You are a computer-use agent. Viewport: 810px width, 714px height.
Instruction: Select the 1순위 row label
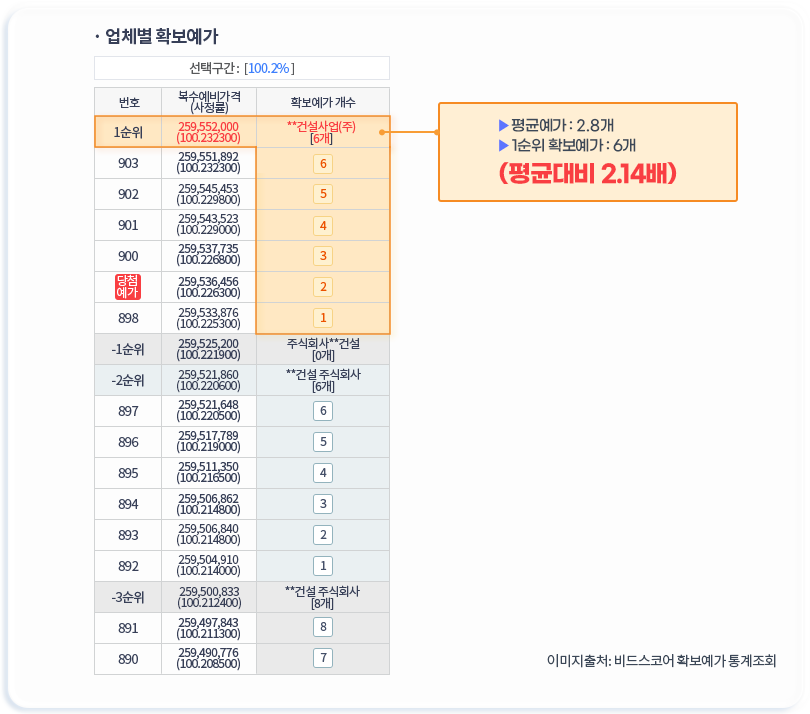coord(128,132)
